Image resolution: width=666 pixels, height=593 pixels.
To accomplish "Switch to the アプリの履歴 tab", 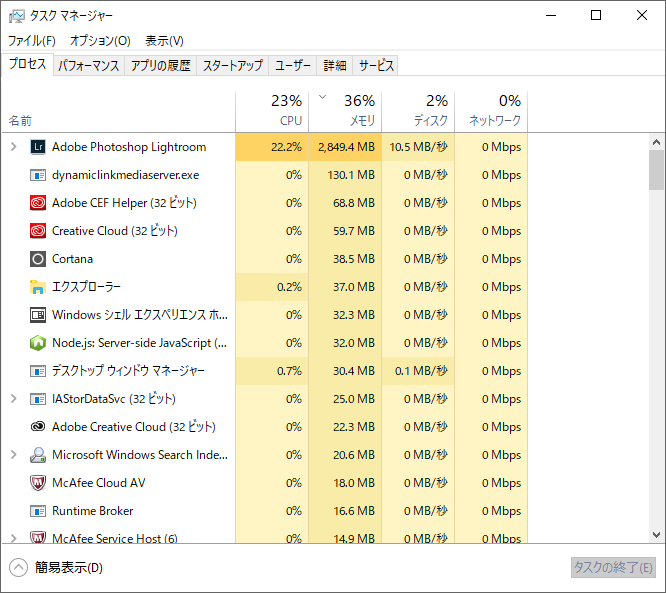I will [x=161, y=65].
